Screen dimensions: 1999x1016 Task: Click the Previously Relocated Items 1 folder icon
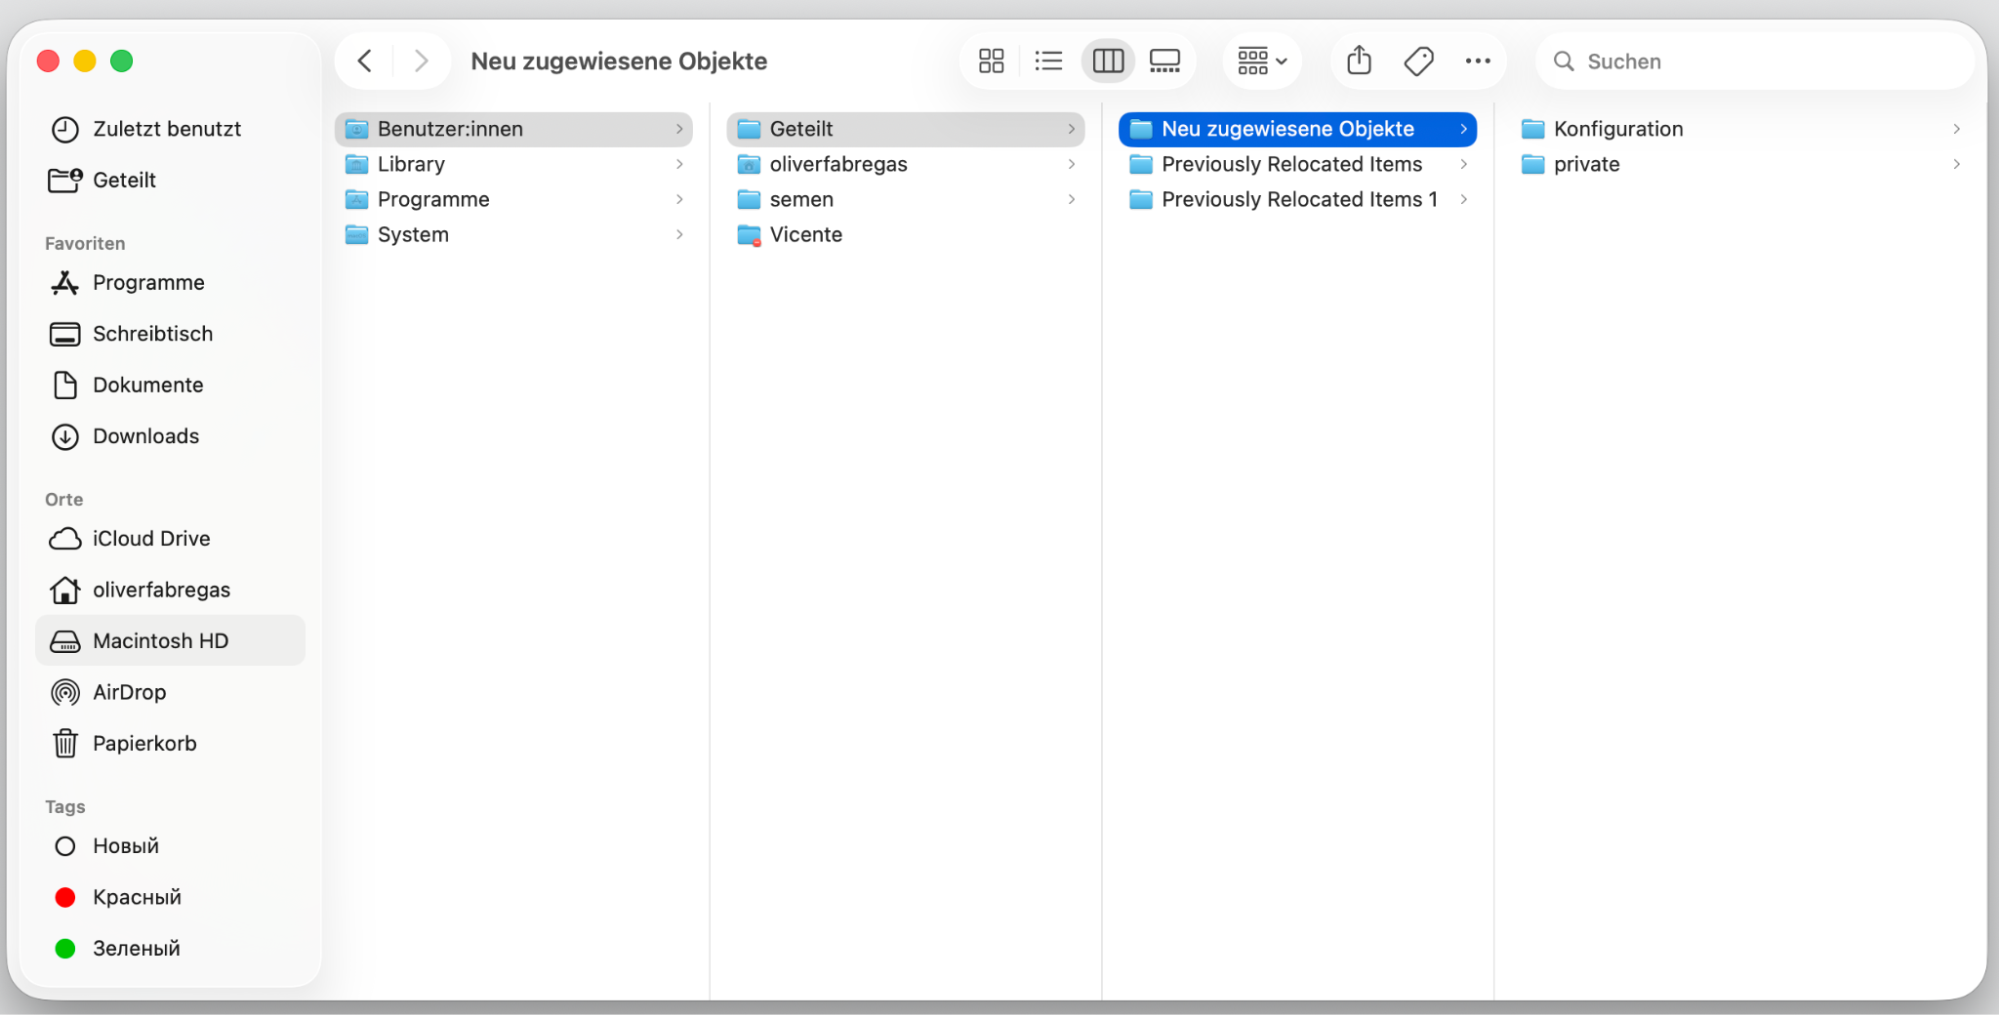click(1141, 199)
